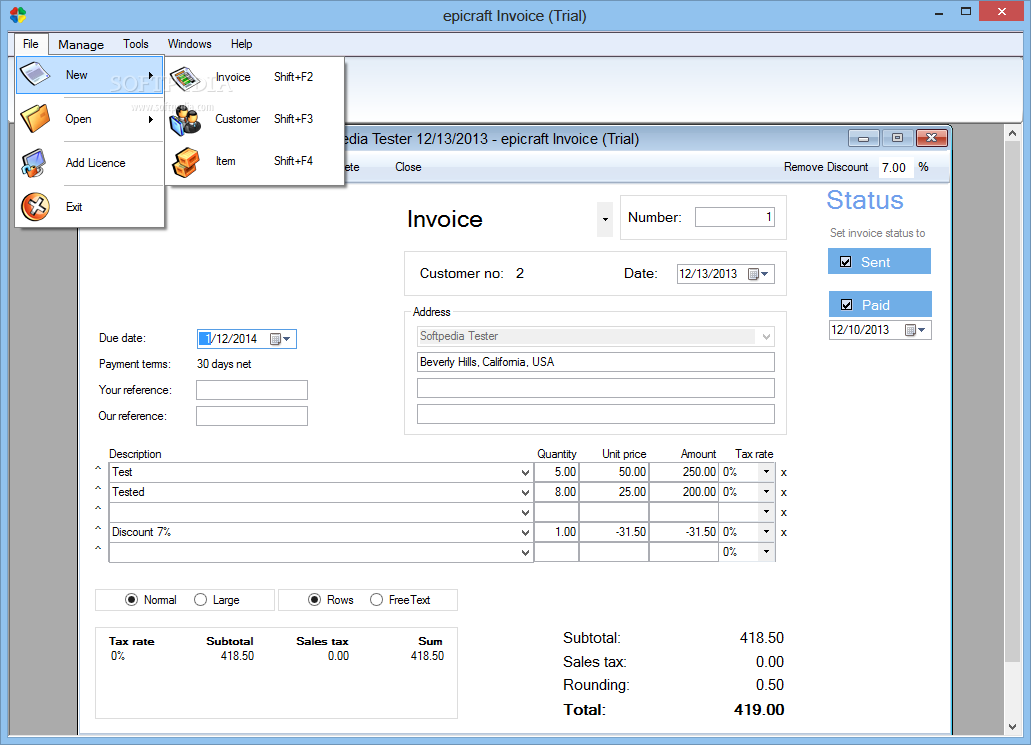Open calendar icon for Paid date 12/10/2013
The height and width of the screenshot is (745, 1031).
pos(915,330)
